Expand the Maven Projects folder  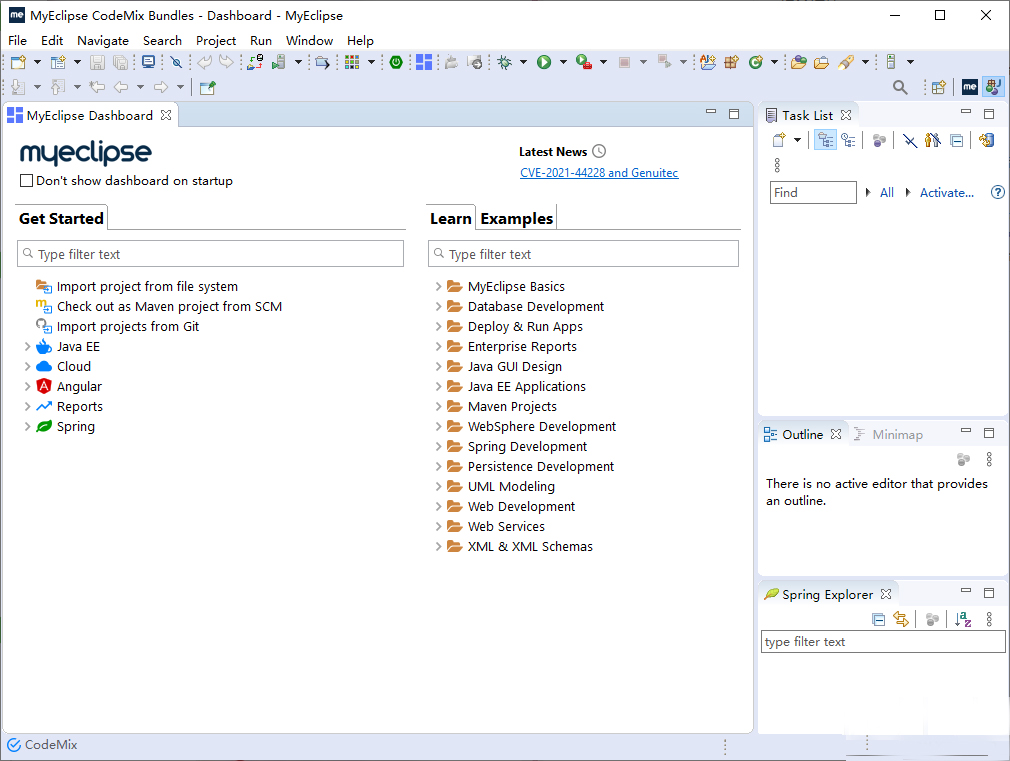point(438,407)
